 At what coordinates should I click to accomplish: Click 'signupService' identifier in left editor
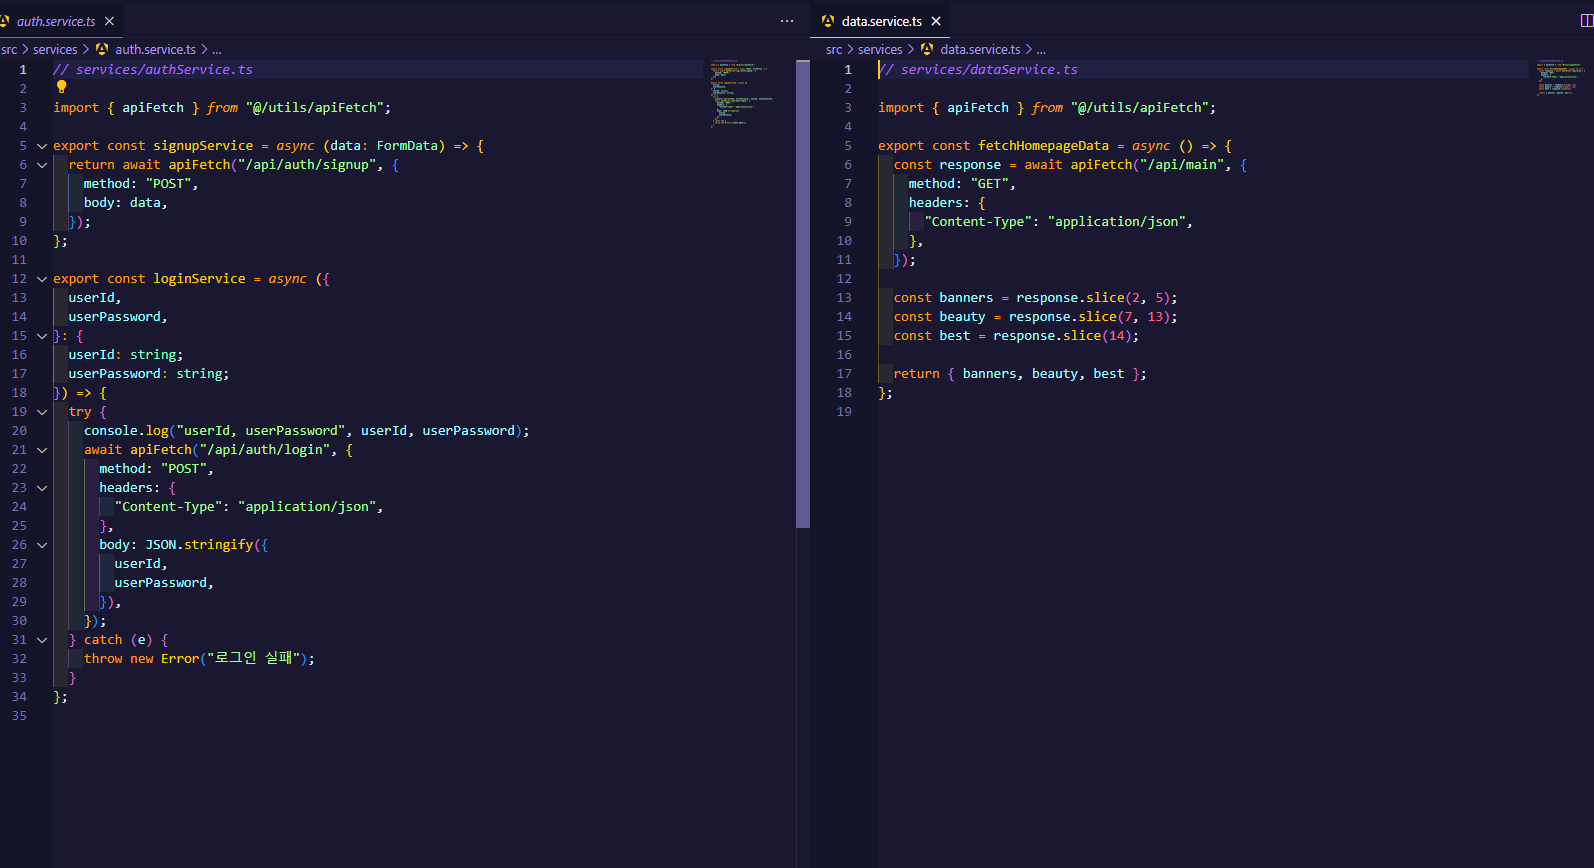(x=203, y=146)
